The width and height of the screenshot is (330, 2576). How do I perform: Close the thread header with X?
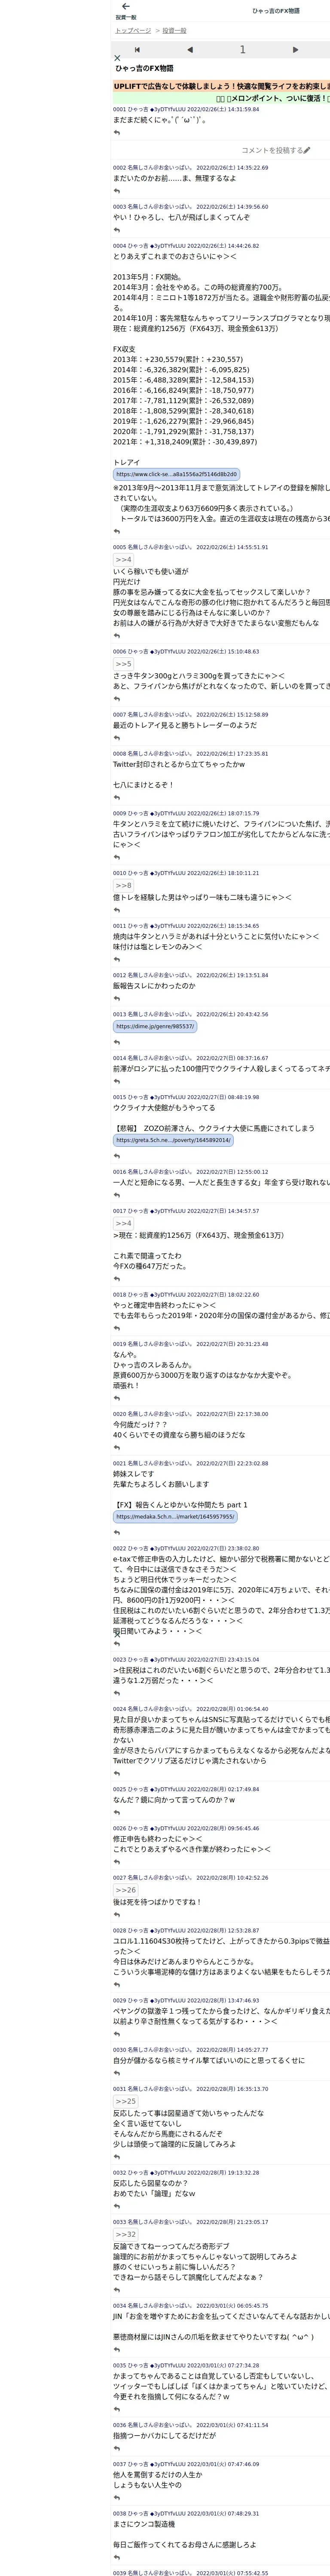point(117,58)
